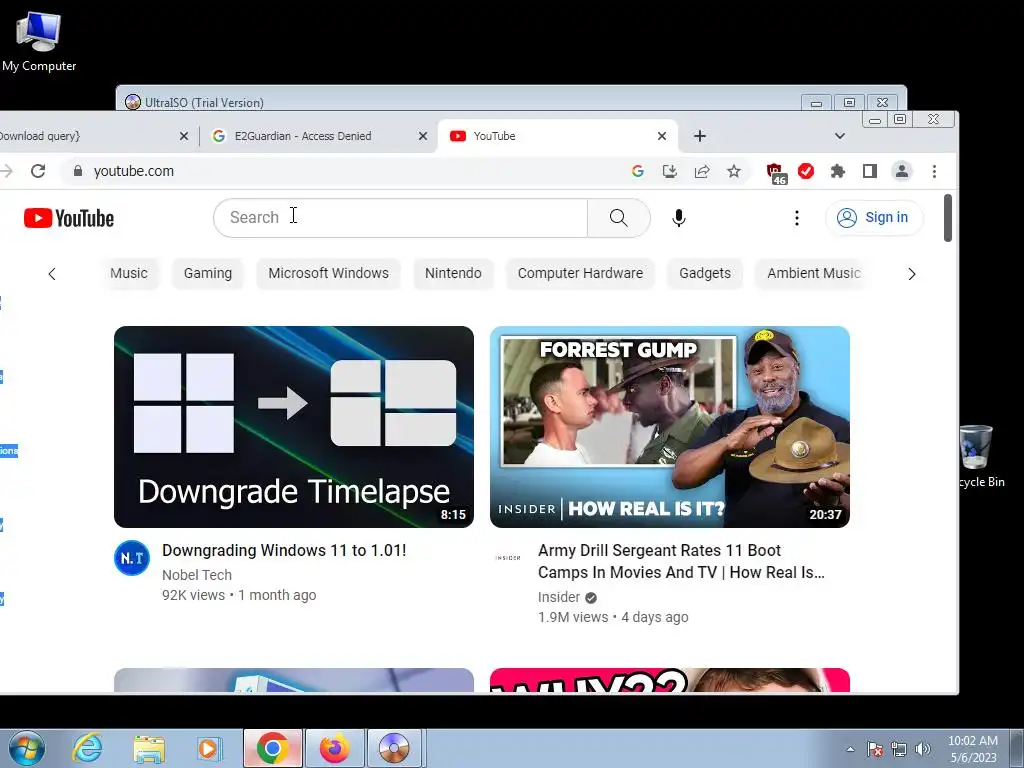The image size is (1024, 768).
Task: Open Windows Explorer folder in taskbar
Action: [x=149, y=748]
